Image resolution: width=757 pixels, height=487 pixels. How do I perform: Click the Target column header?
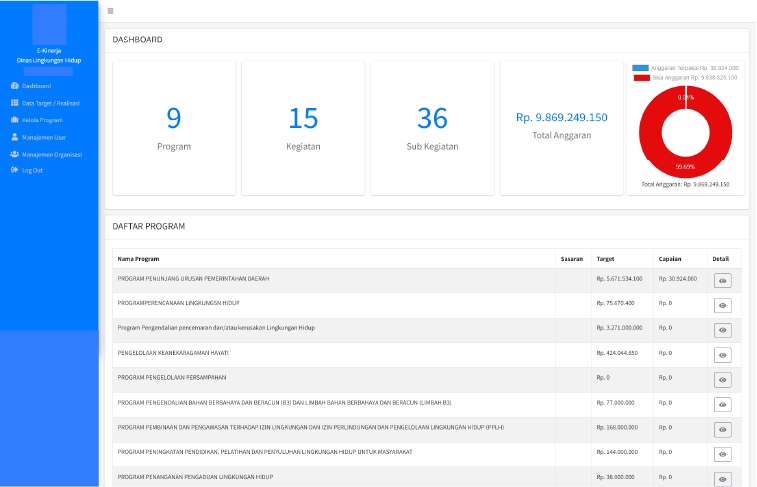point(605,259)
